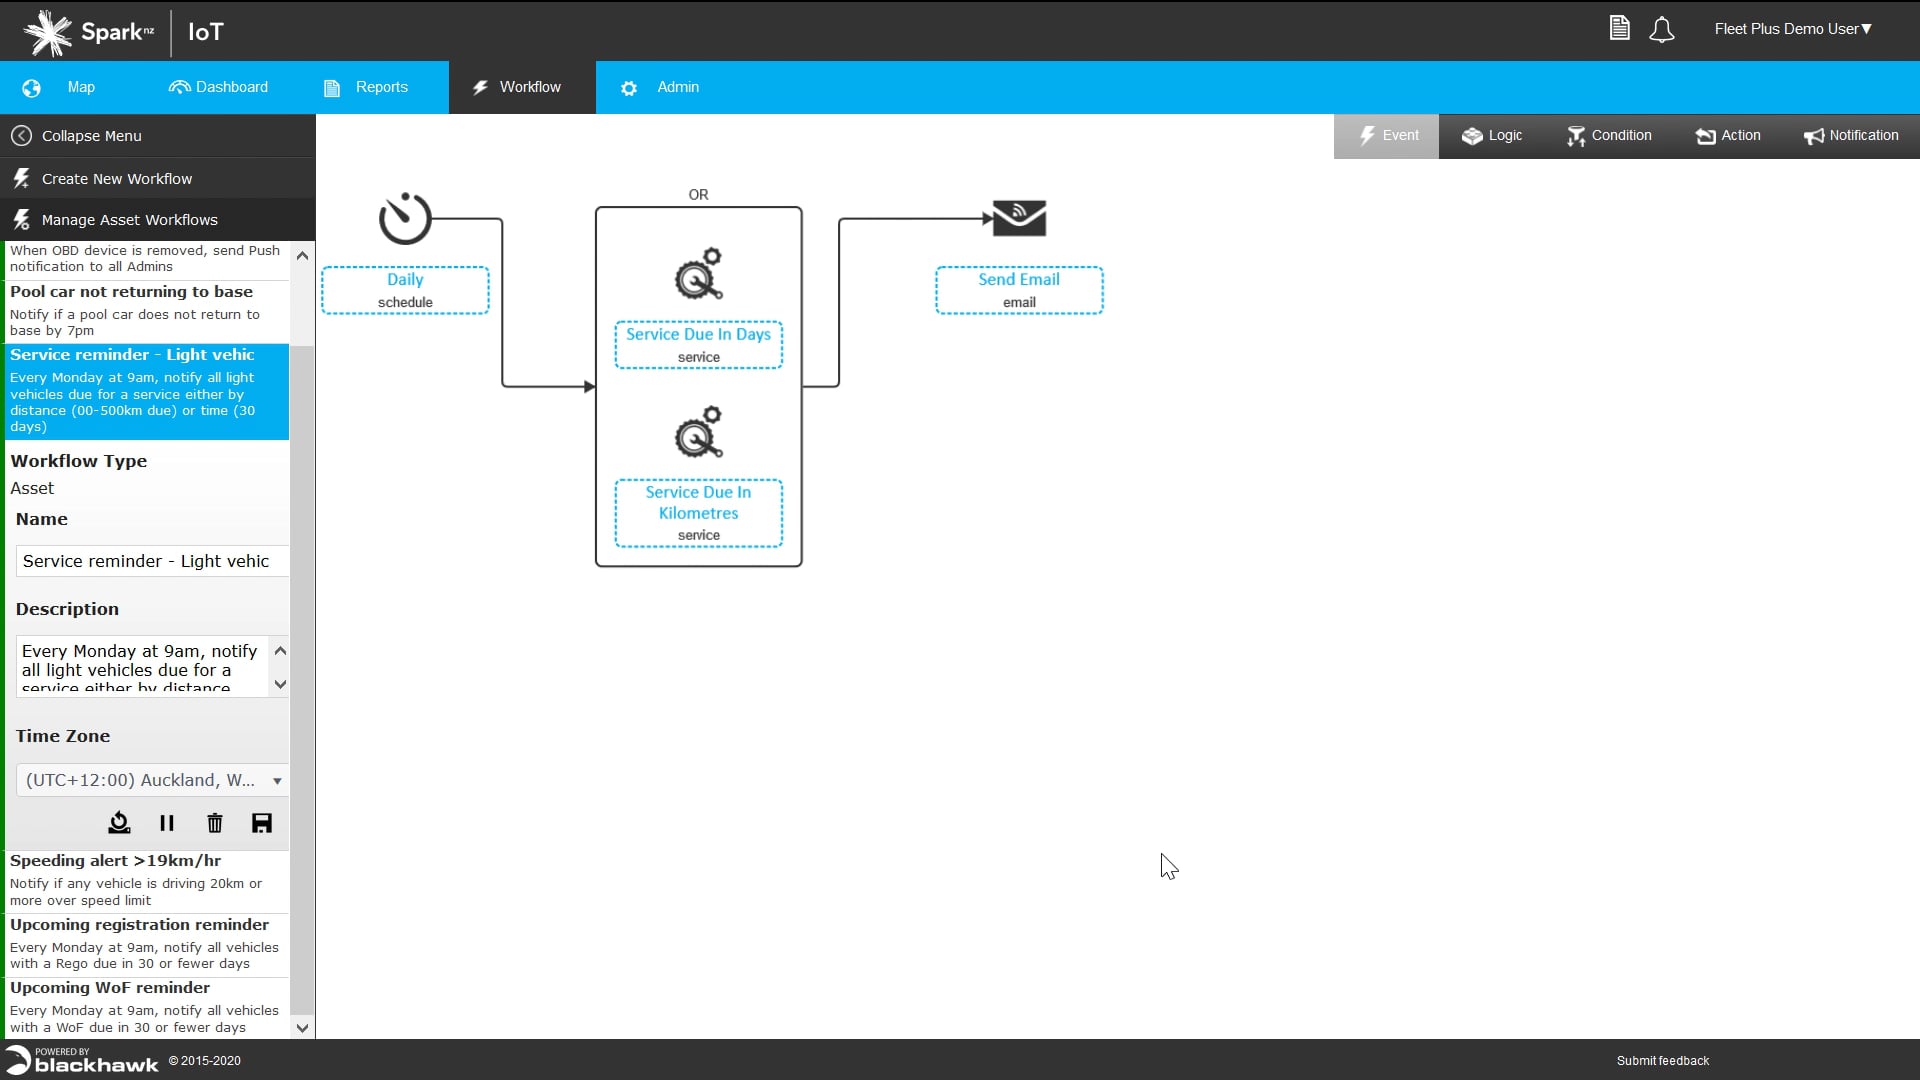
Task: Delete the workflow with trash icon
Action: coord(214,823)
